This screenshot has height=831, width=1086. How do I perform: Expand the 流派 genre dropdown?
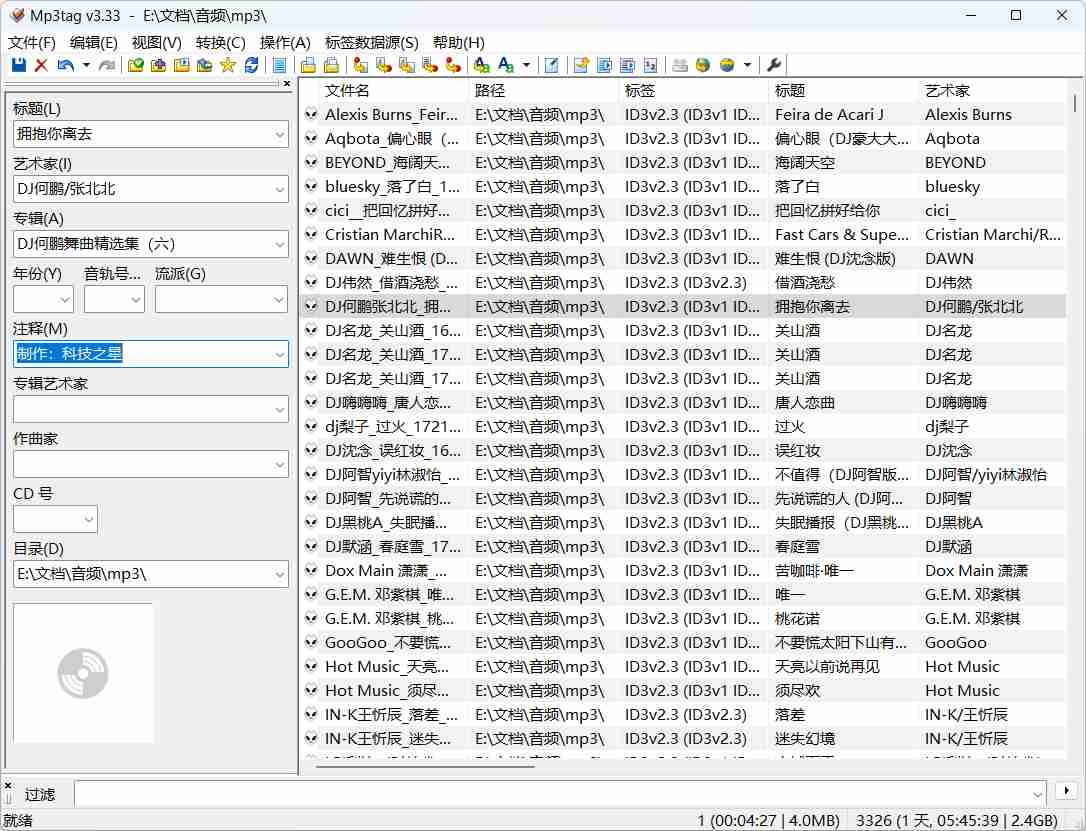tap(279, 299)
